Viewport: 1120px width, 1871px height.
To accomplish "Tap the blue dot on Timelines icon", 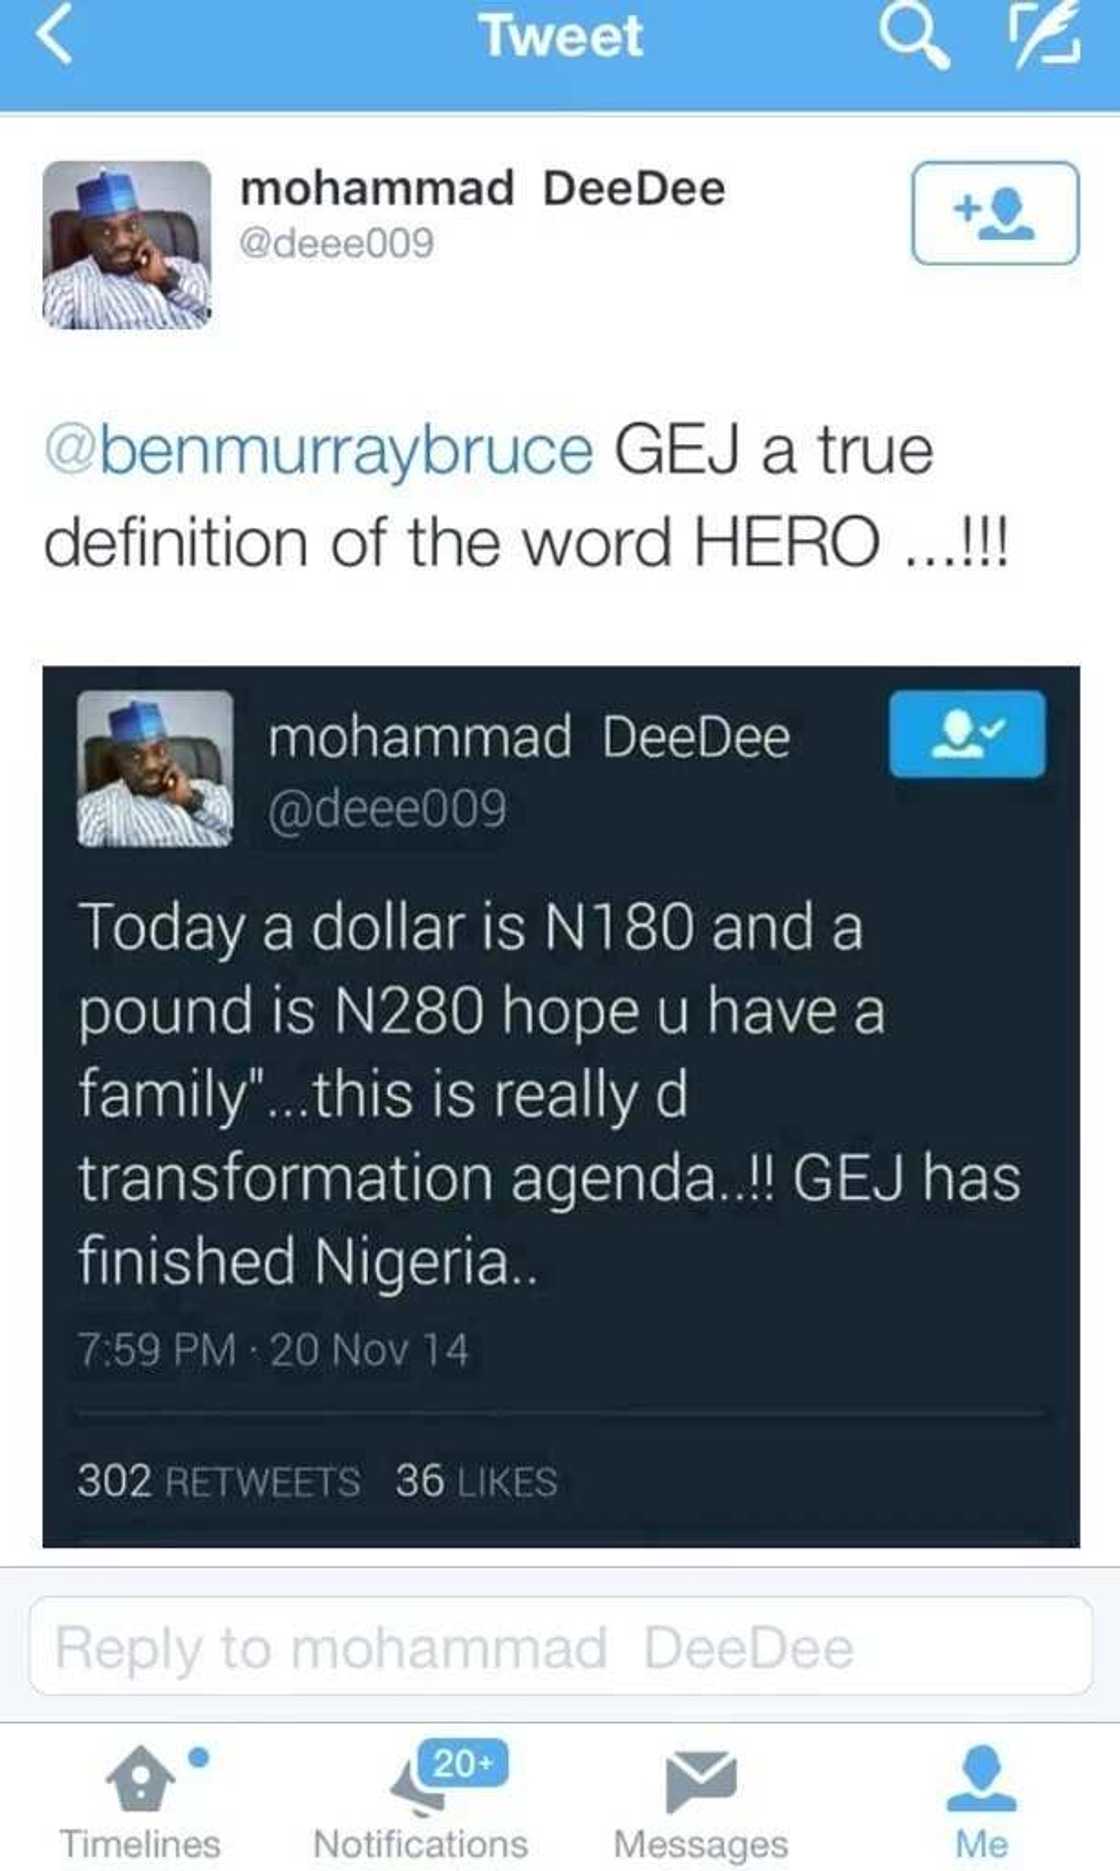I will [199, 1757].
